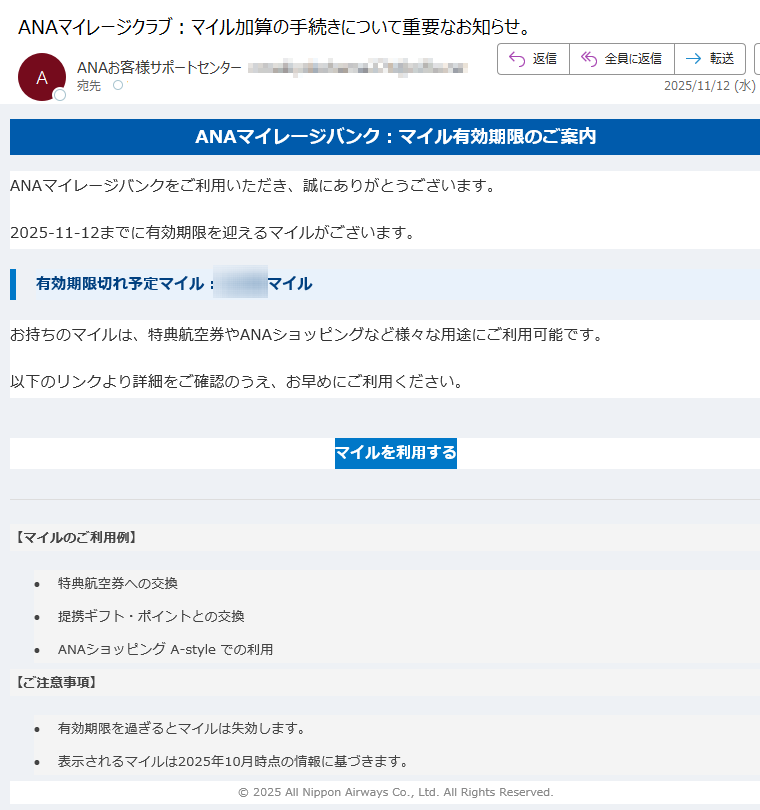Click the blue banner ANAマイレージバンク heading

(395, 136)
